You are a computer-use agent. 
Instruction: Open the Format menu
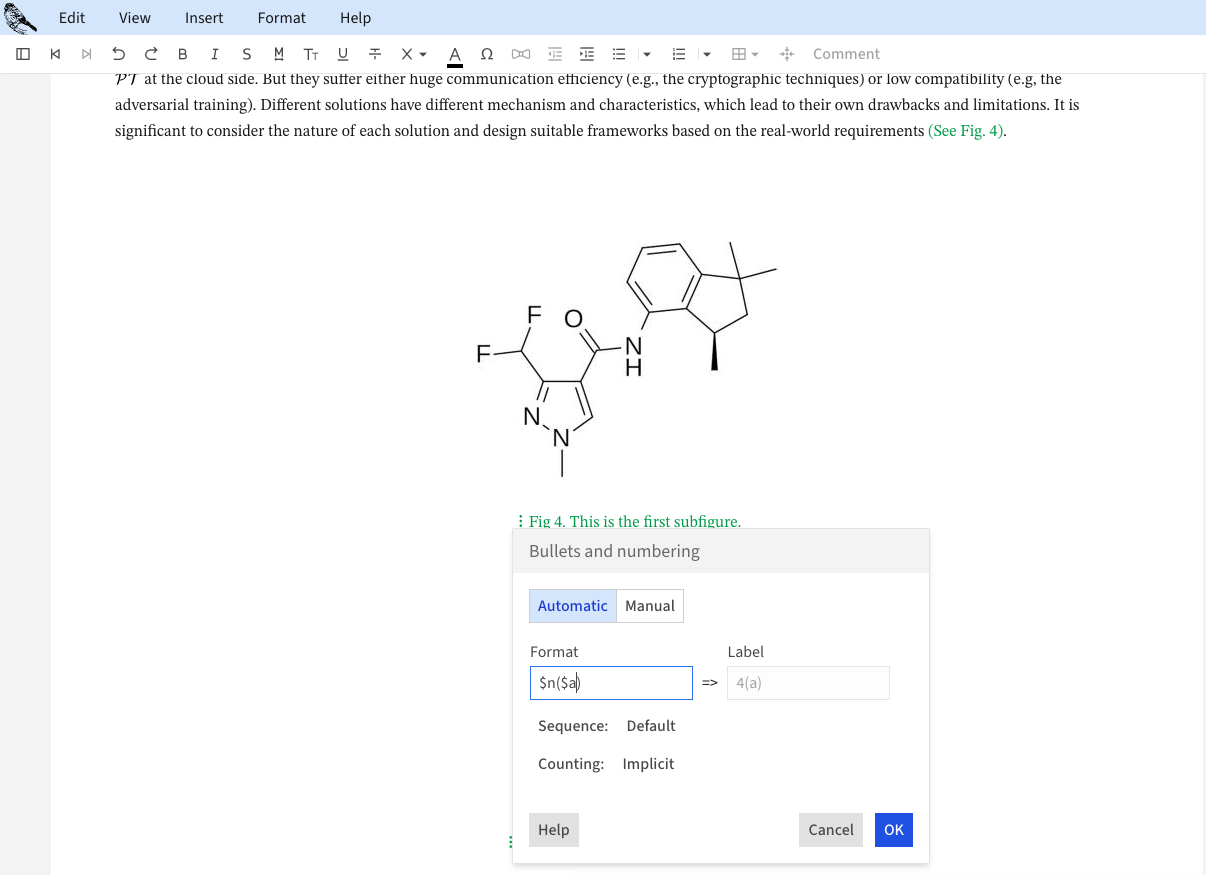pyautogui.click(x=282, y=18)
